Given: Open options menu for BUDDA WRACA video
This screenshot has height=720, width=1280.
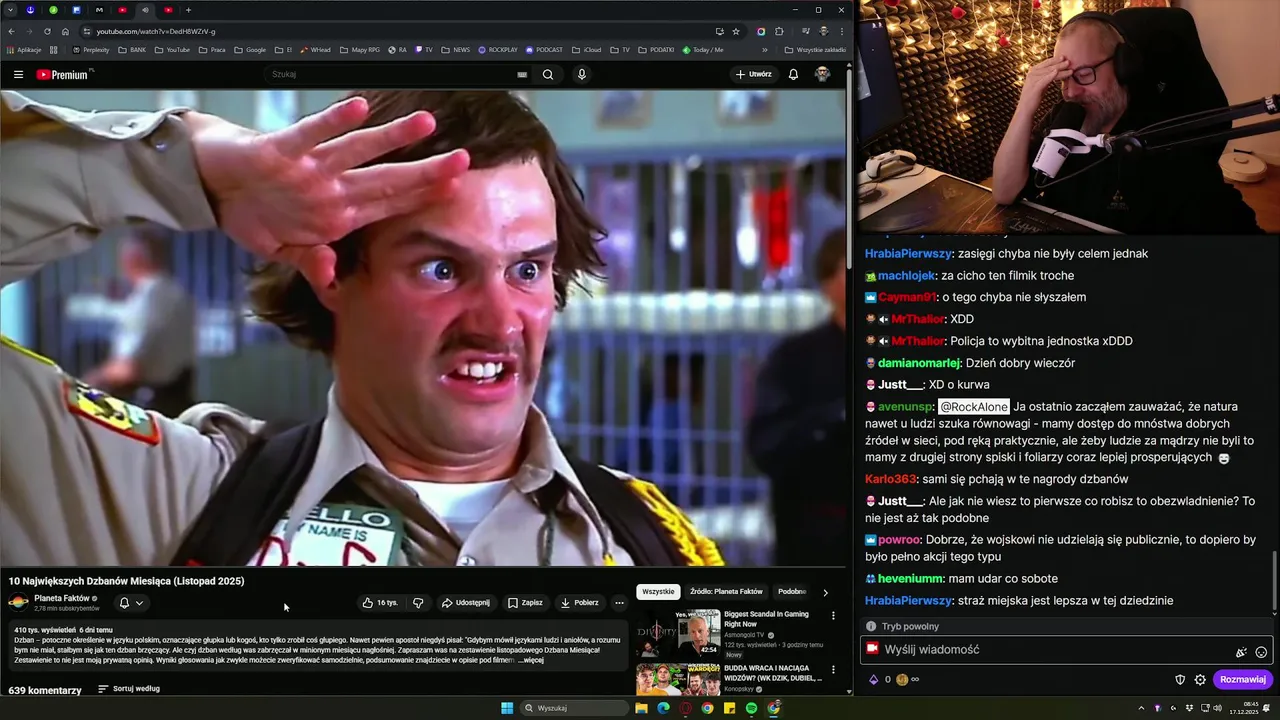Looking at the screenshot, I should [x=833, y=670].
